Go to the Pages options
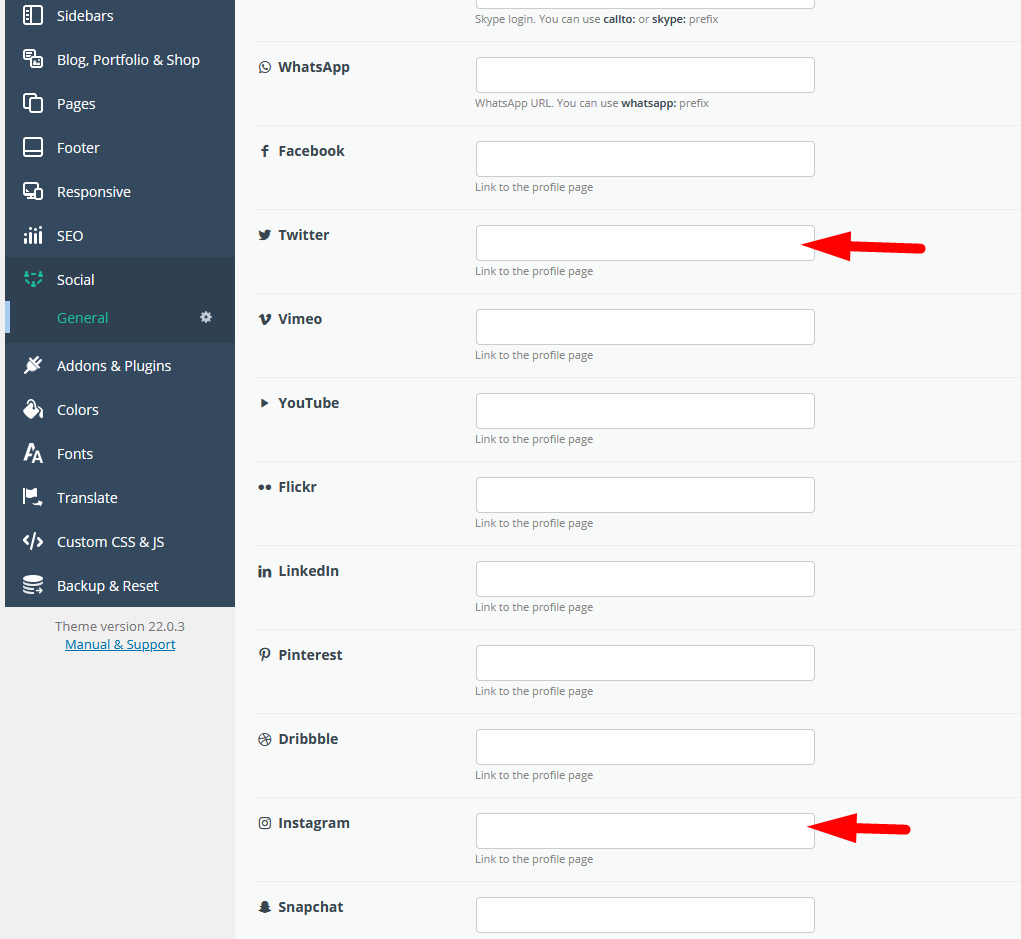1021x939 pixels. [x=120, y=104]
